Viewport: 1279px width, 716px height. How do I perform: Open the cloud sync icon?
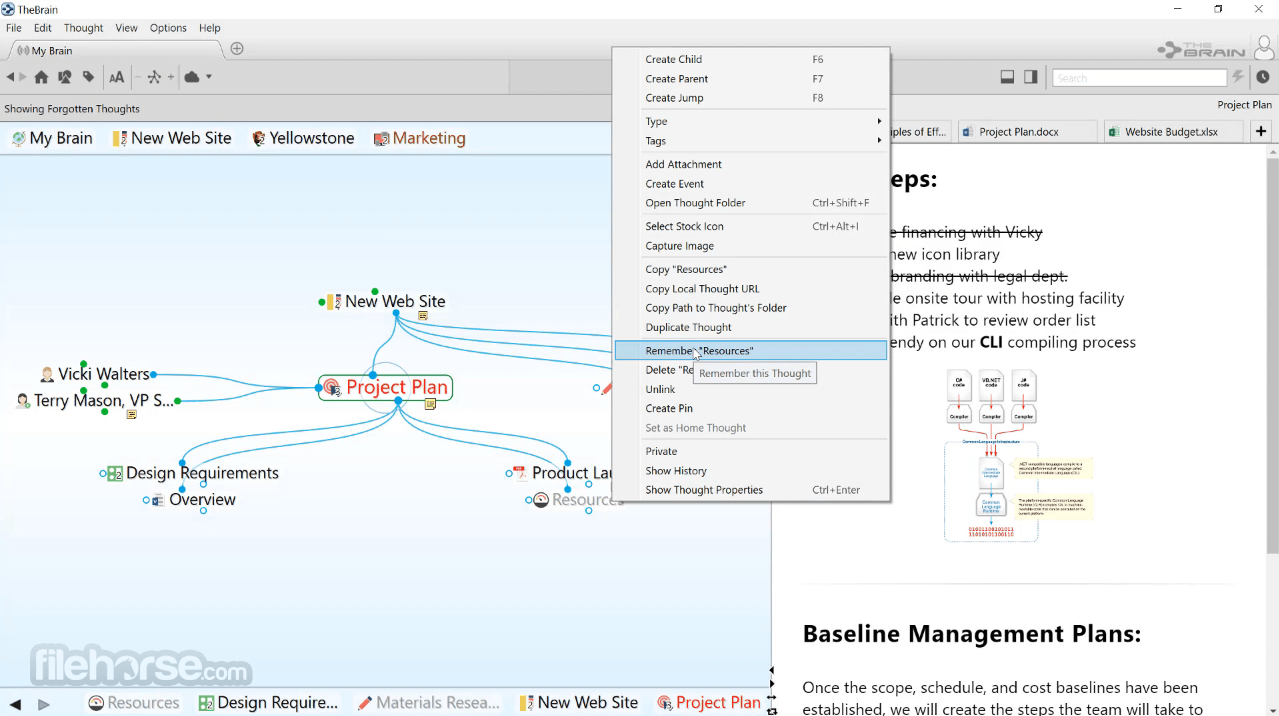pyautogui.click(x=192, y=77)
